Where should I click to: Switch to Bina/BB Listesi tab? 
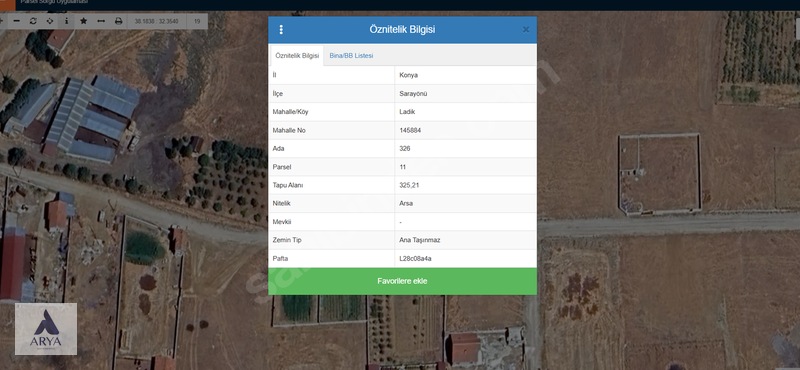(351, 56)
